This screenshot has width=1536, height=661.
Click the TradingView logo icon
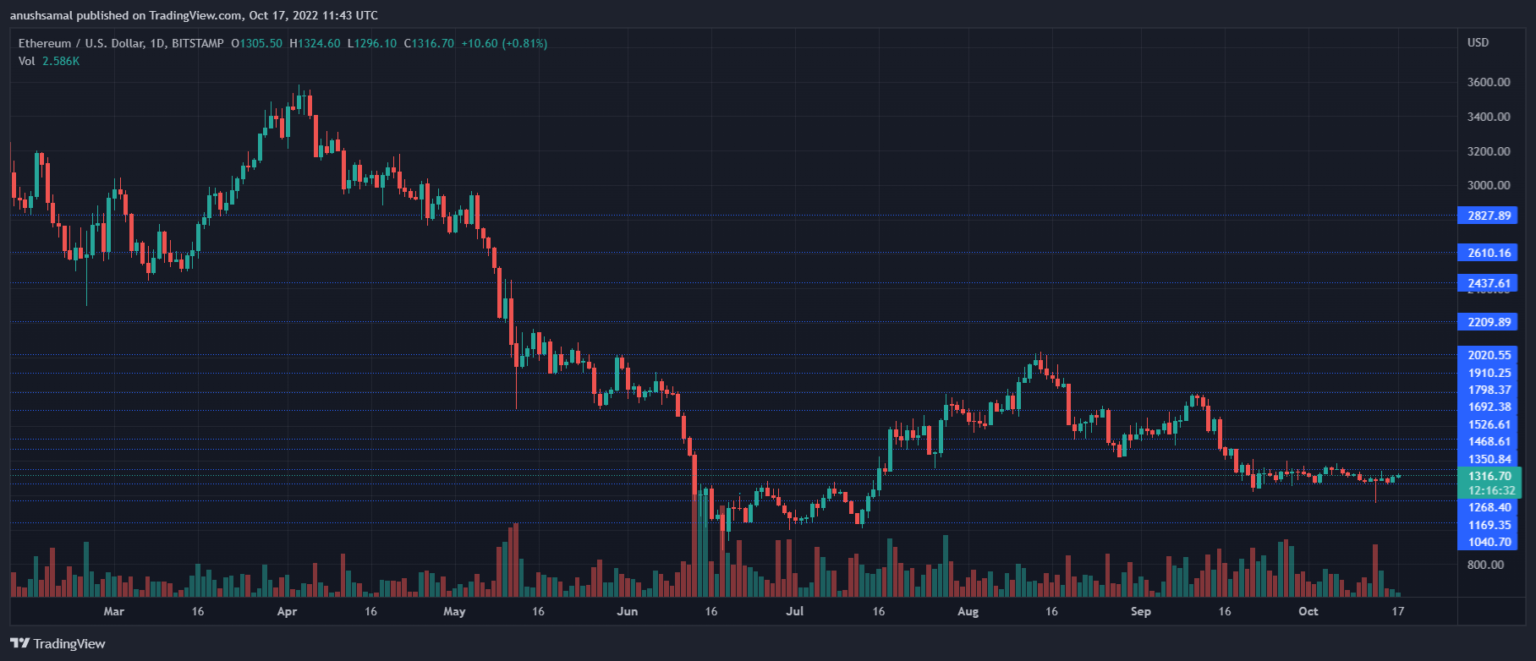tap(20, 643)
